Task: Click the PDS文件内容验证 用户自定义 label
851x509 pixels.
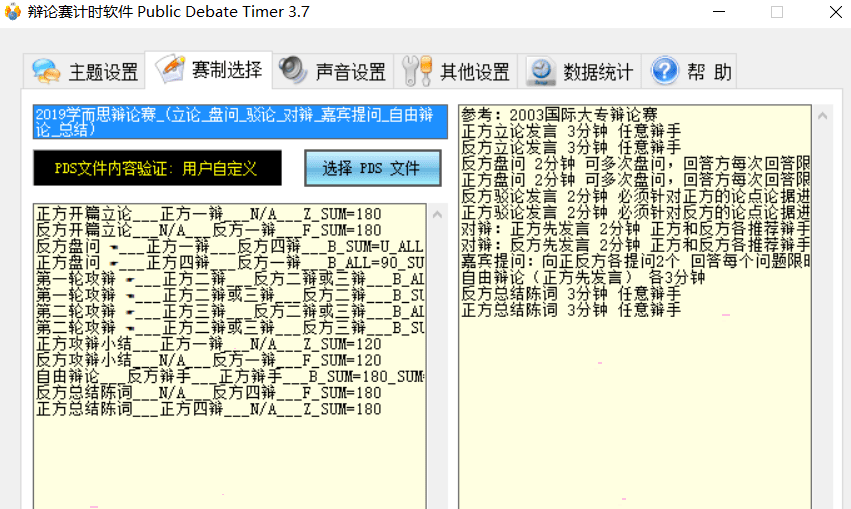Action: pos(157,168)
